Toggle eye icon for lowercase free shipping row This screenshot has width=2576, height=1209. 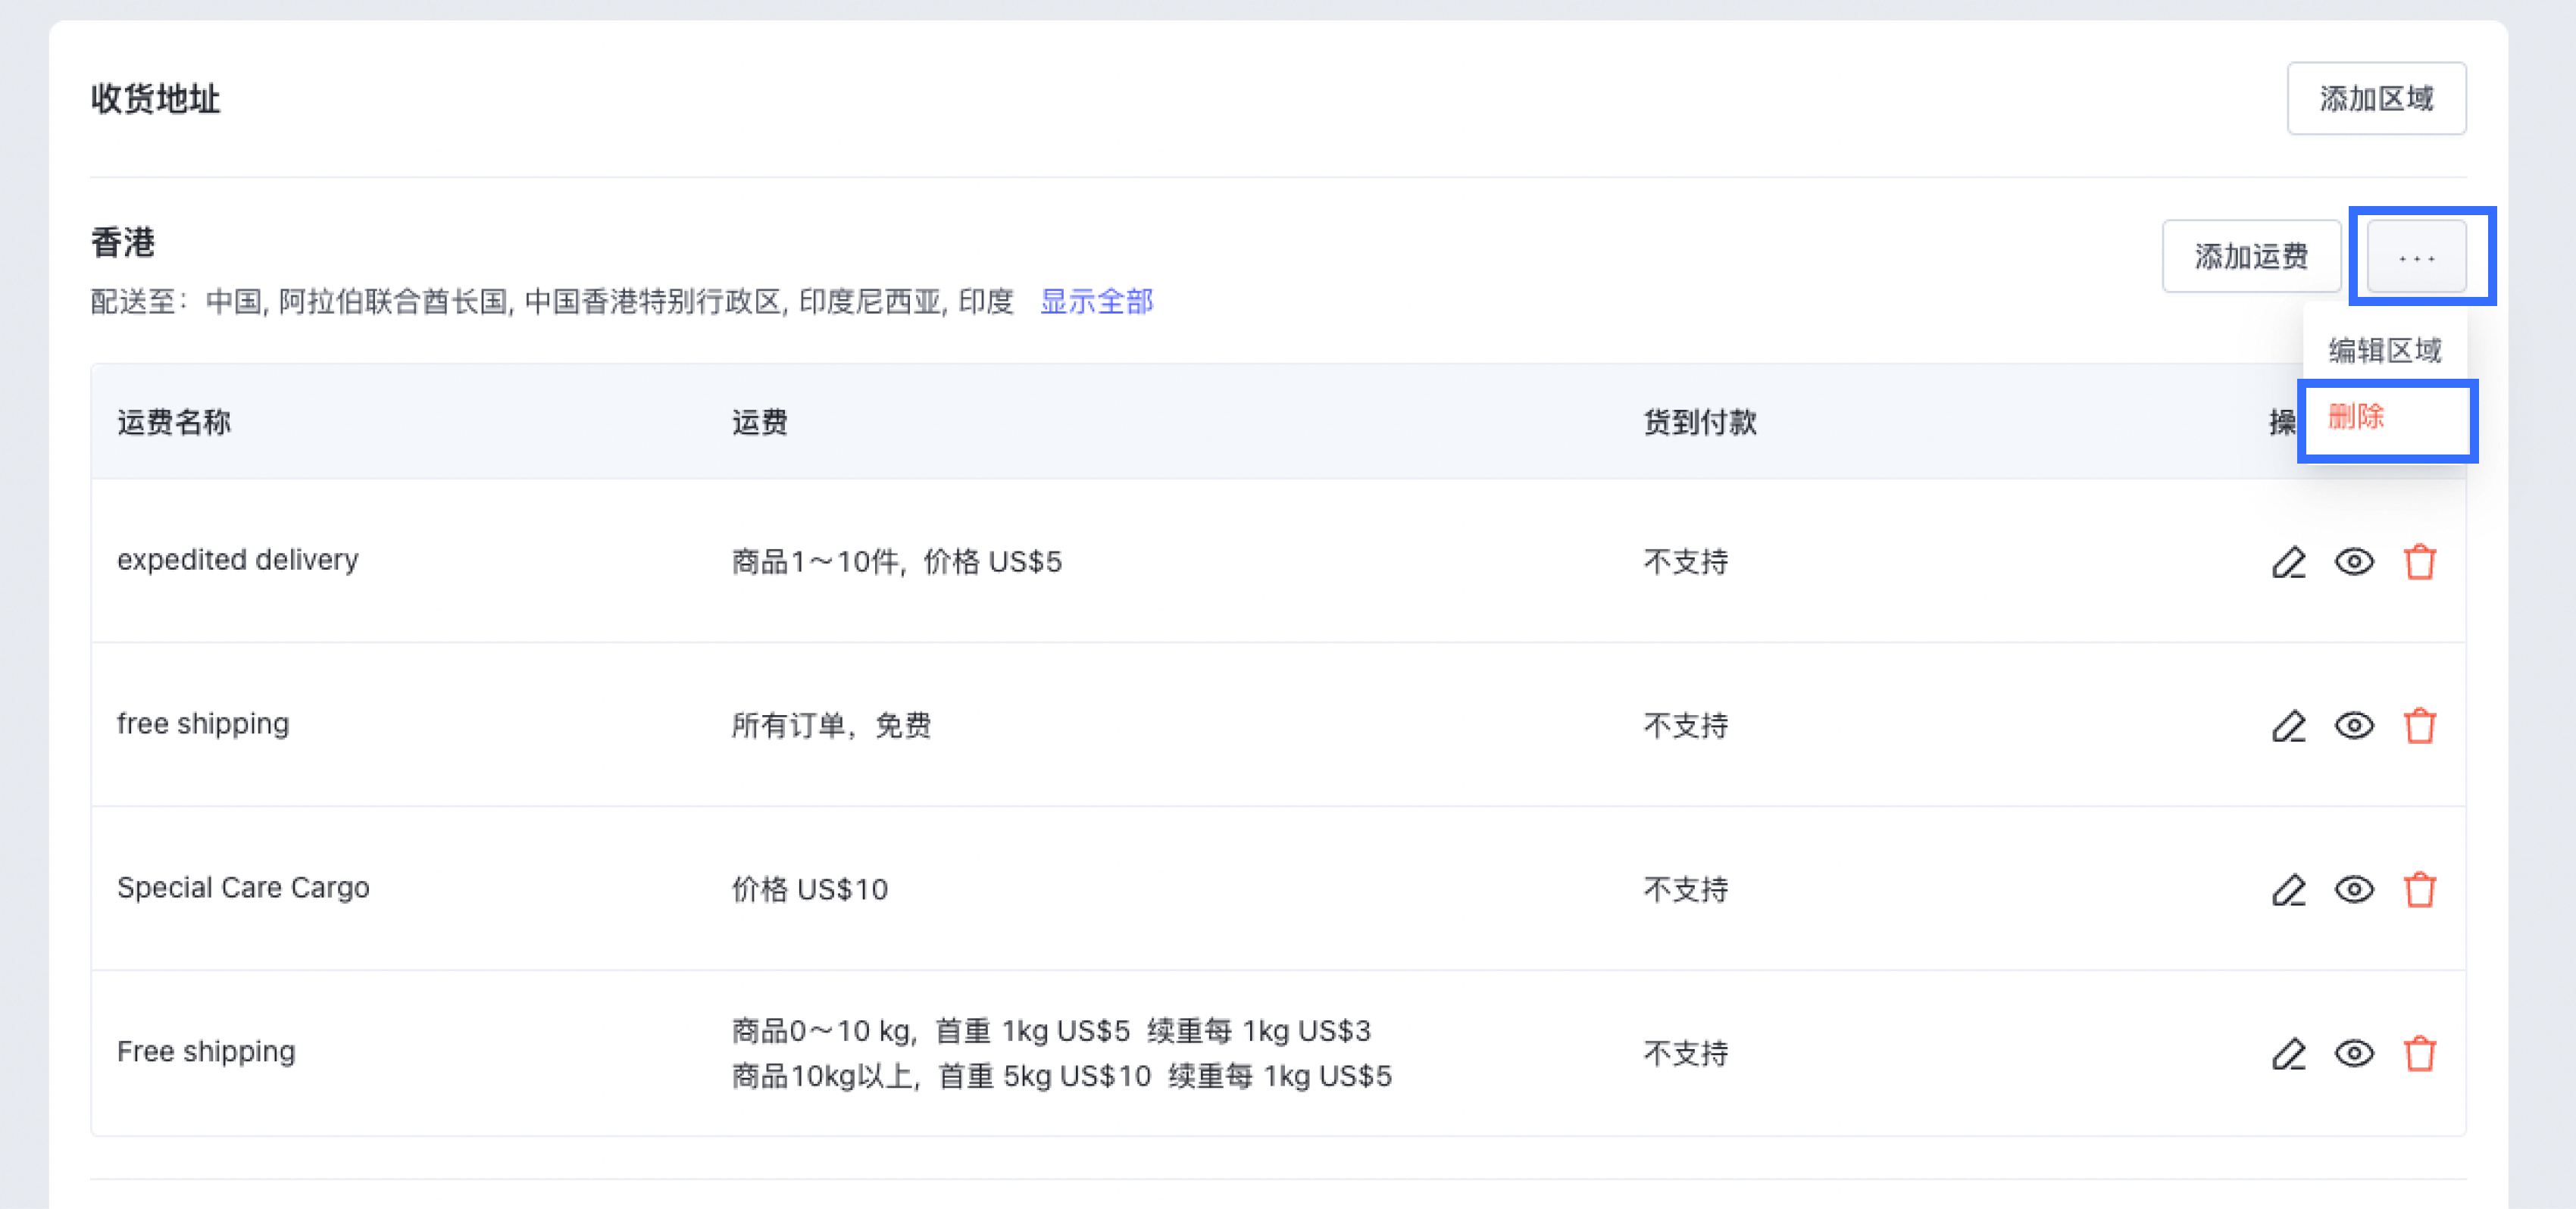(2354, 726)
